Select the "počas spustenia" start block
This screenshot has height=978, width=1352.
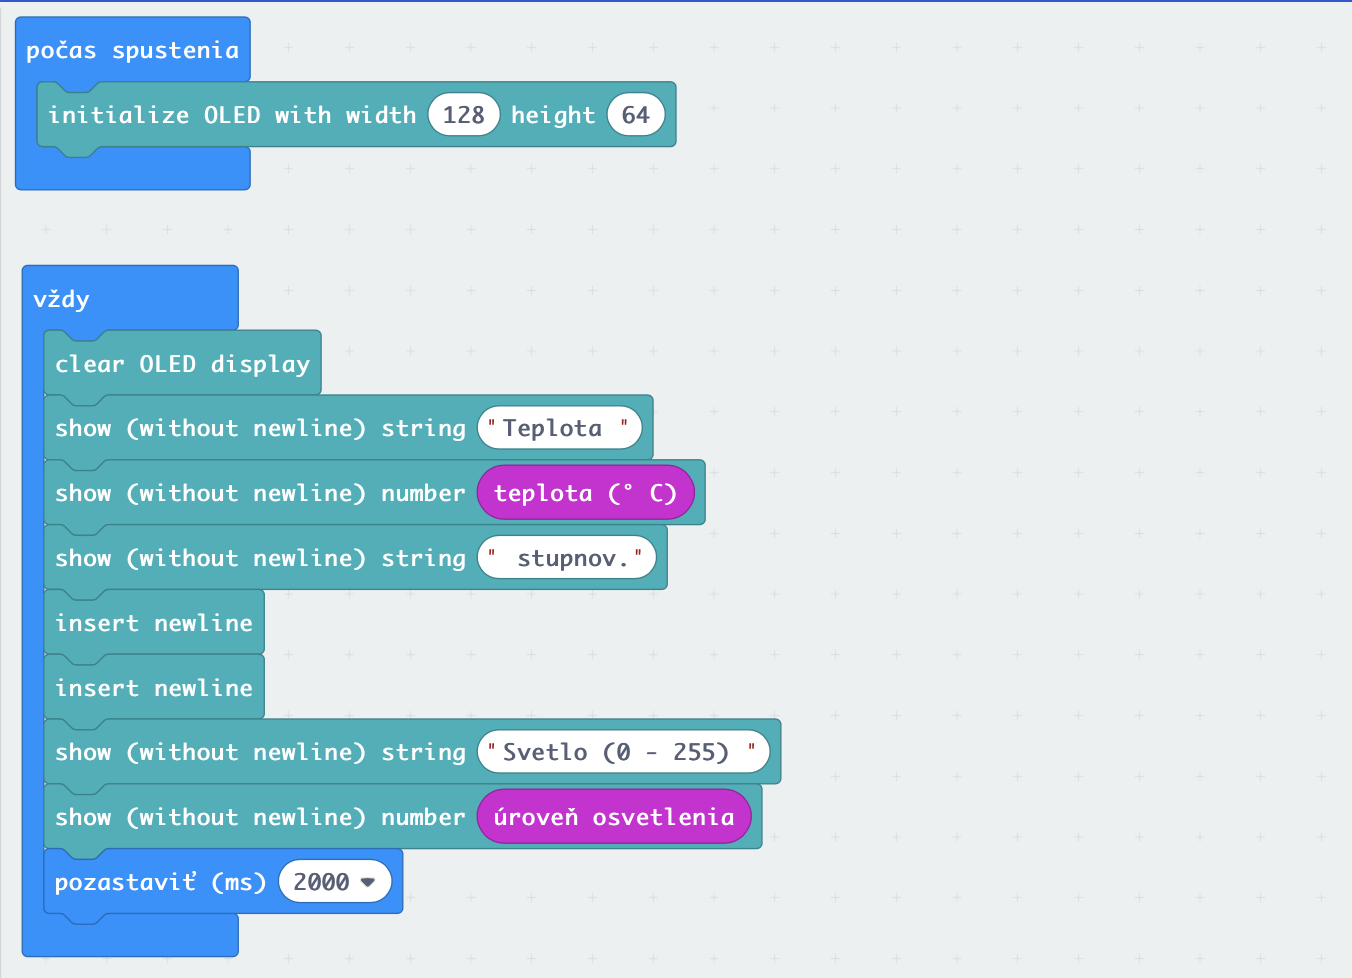pyautogui.click(x=132, y=50)
